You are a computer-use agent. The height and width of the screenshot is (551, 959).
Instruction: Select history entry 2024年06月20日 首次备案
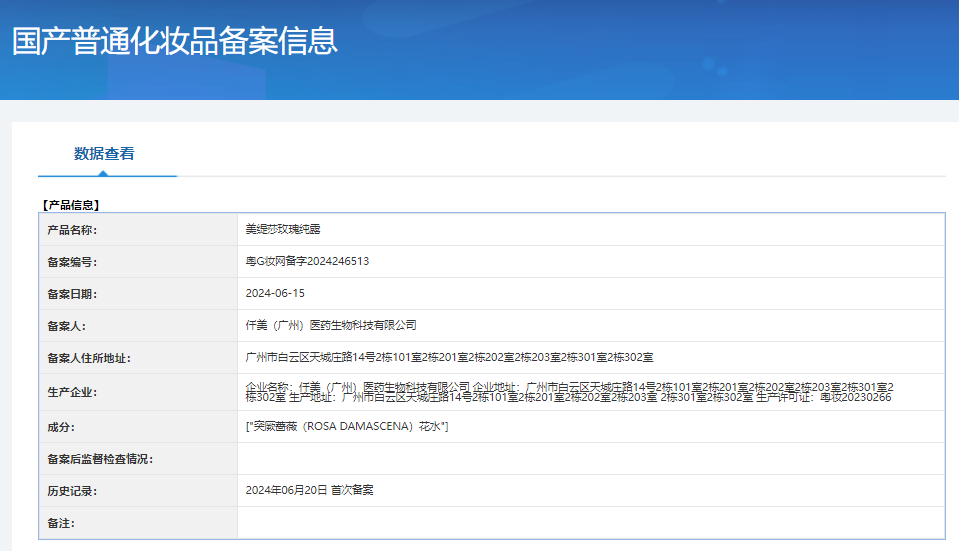(x=309, y=490)
